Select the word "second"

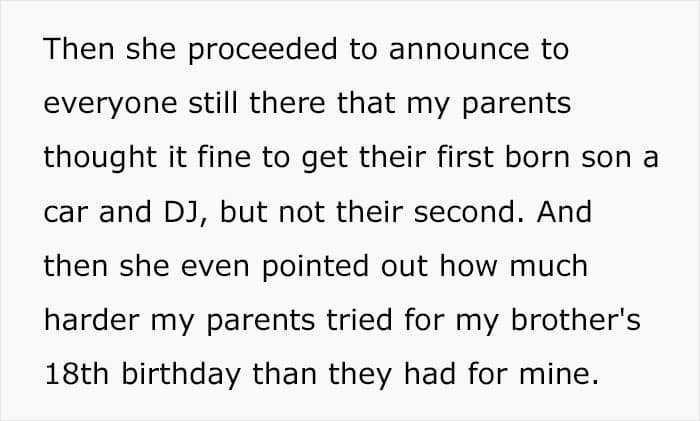[x=464, y=212]
